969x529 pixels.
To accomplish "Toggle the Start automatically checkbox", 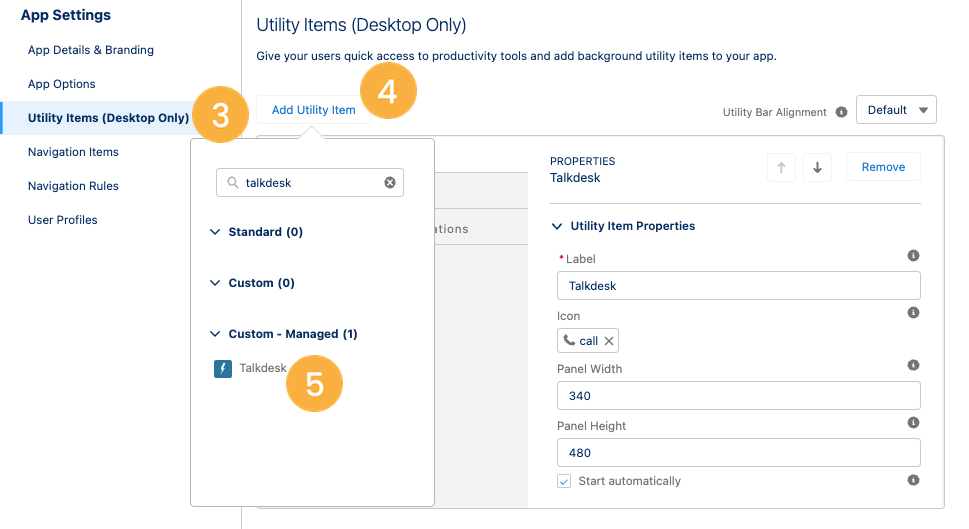I will (x=564, y=481).
